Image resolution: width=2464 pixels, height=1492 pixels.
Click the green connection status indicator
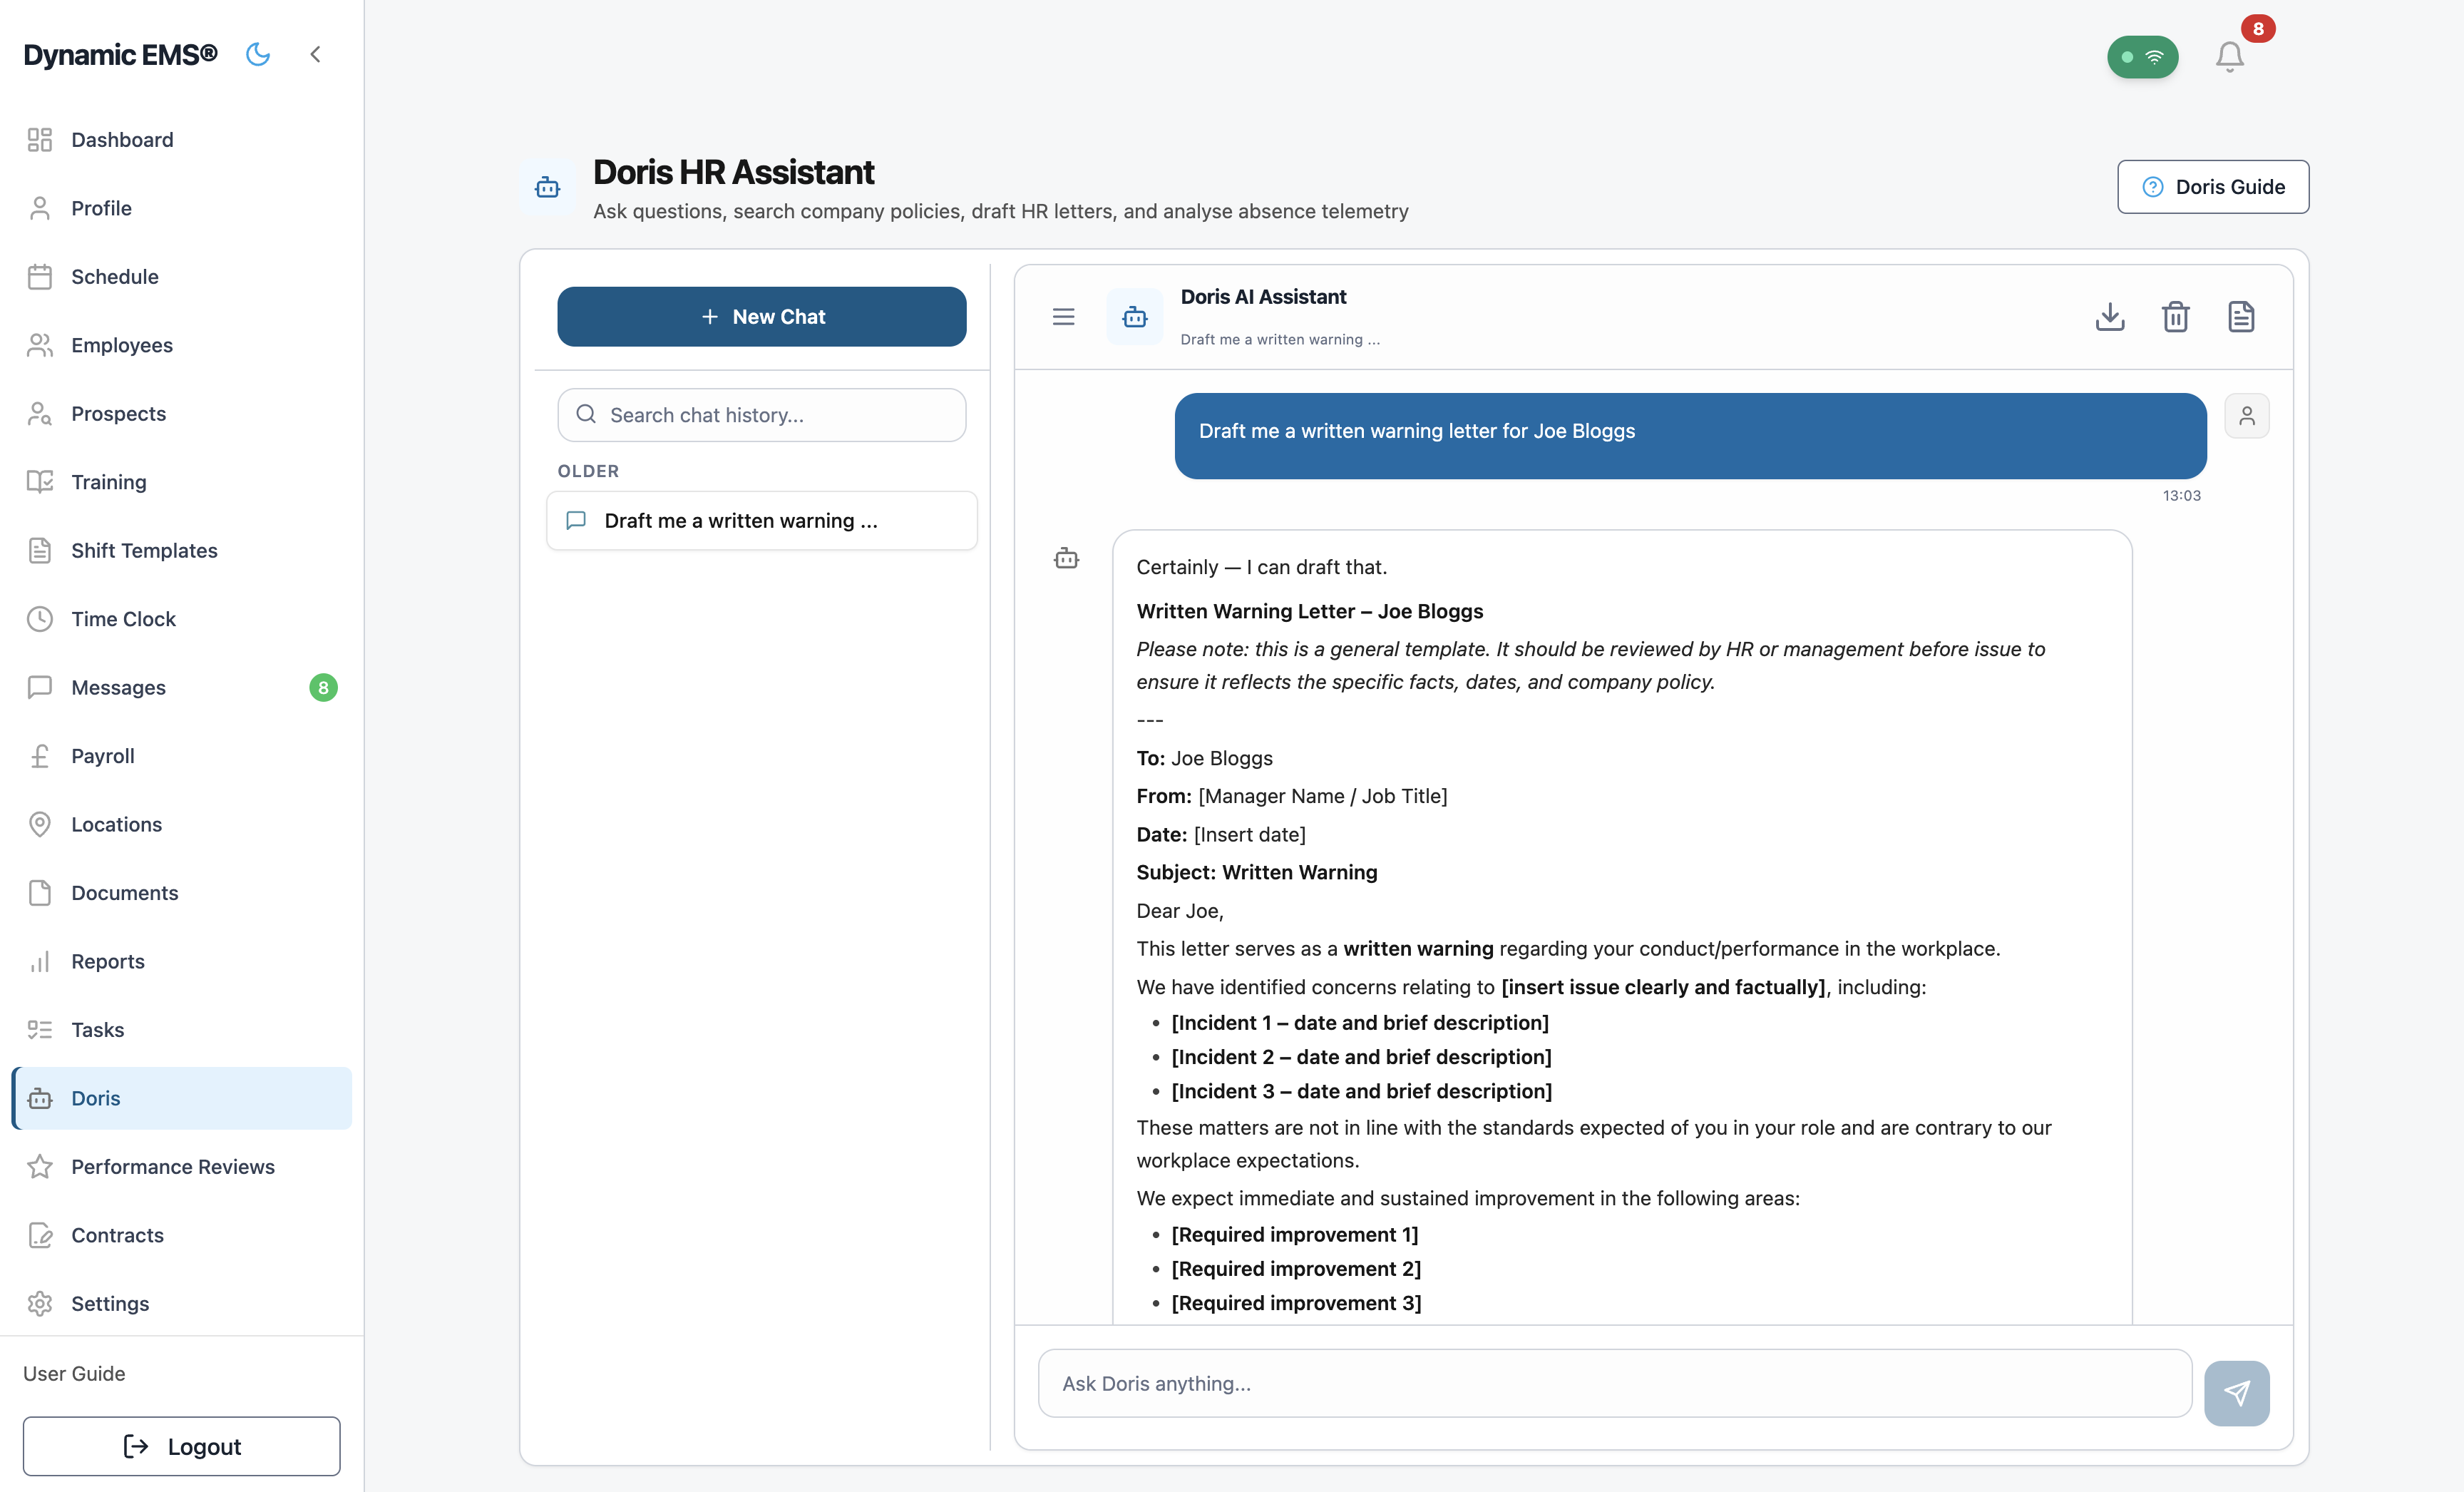point(2142,57)
